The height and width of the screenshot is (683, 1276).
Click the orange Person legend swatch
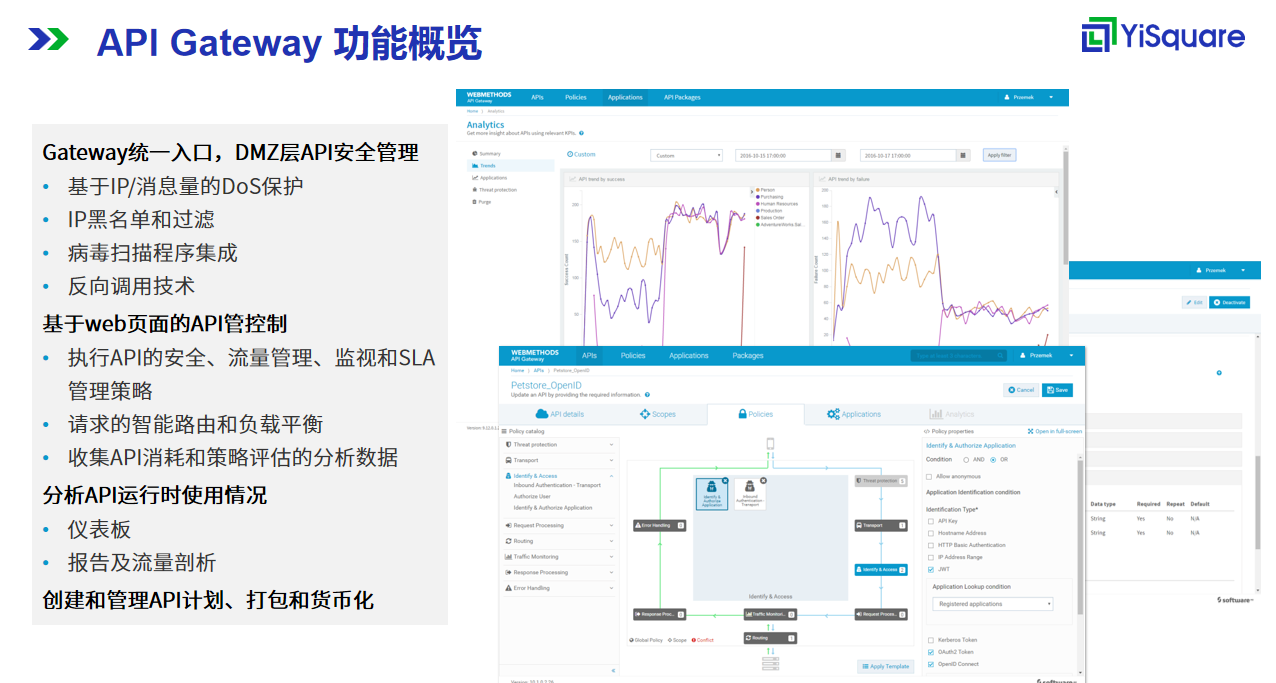(x=757, y=190)
